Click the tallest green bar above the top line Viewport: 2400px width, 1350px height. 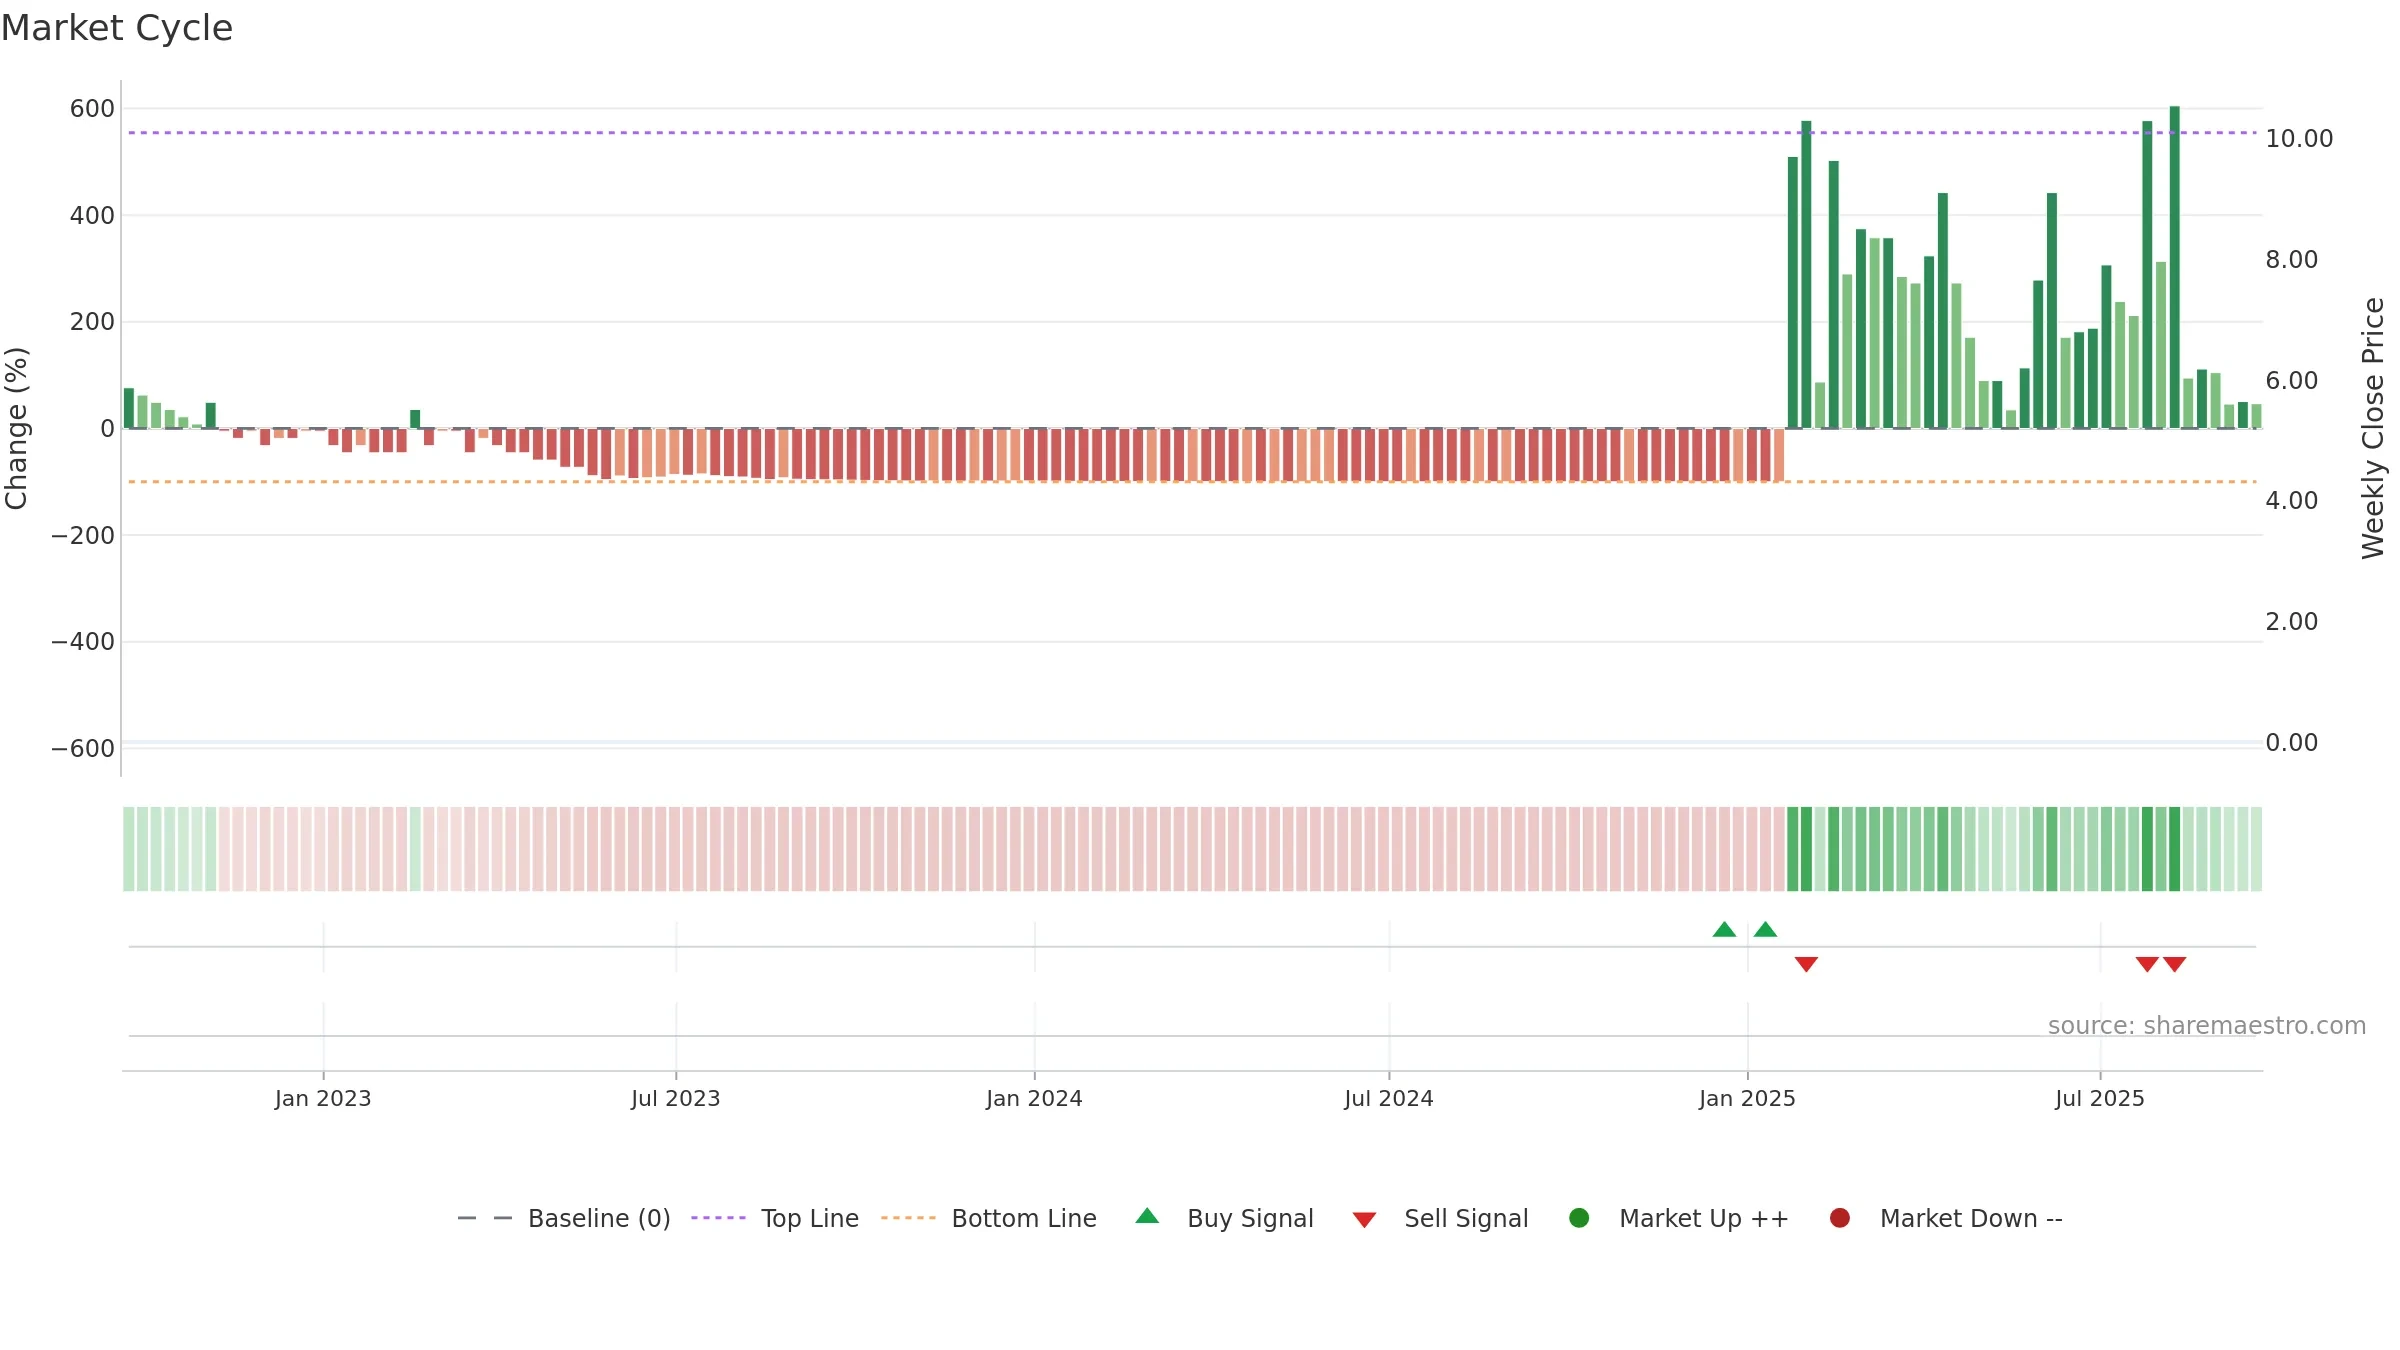coord(2175,267)
